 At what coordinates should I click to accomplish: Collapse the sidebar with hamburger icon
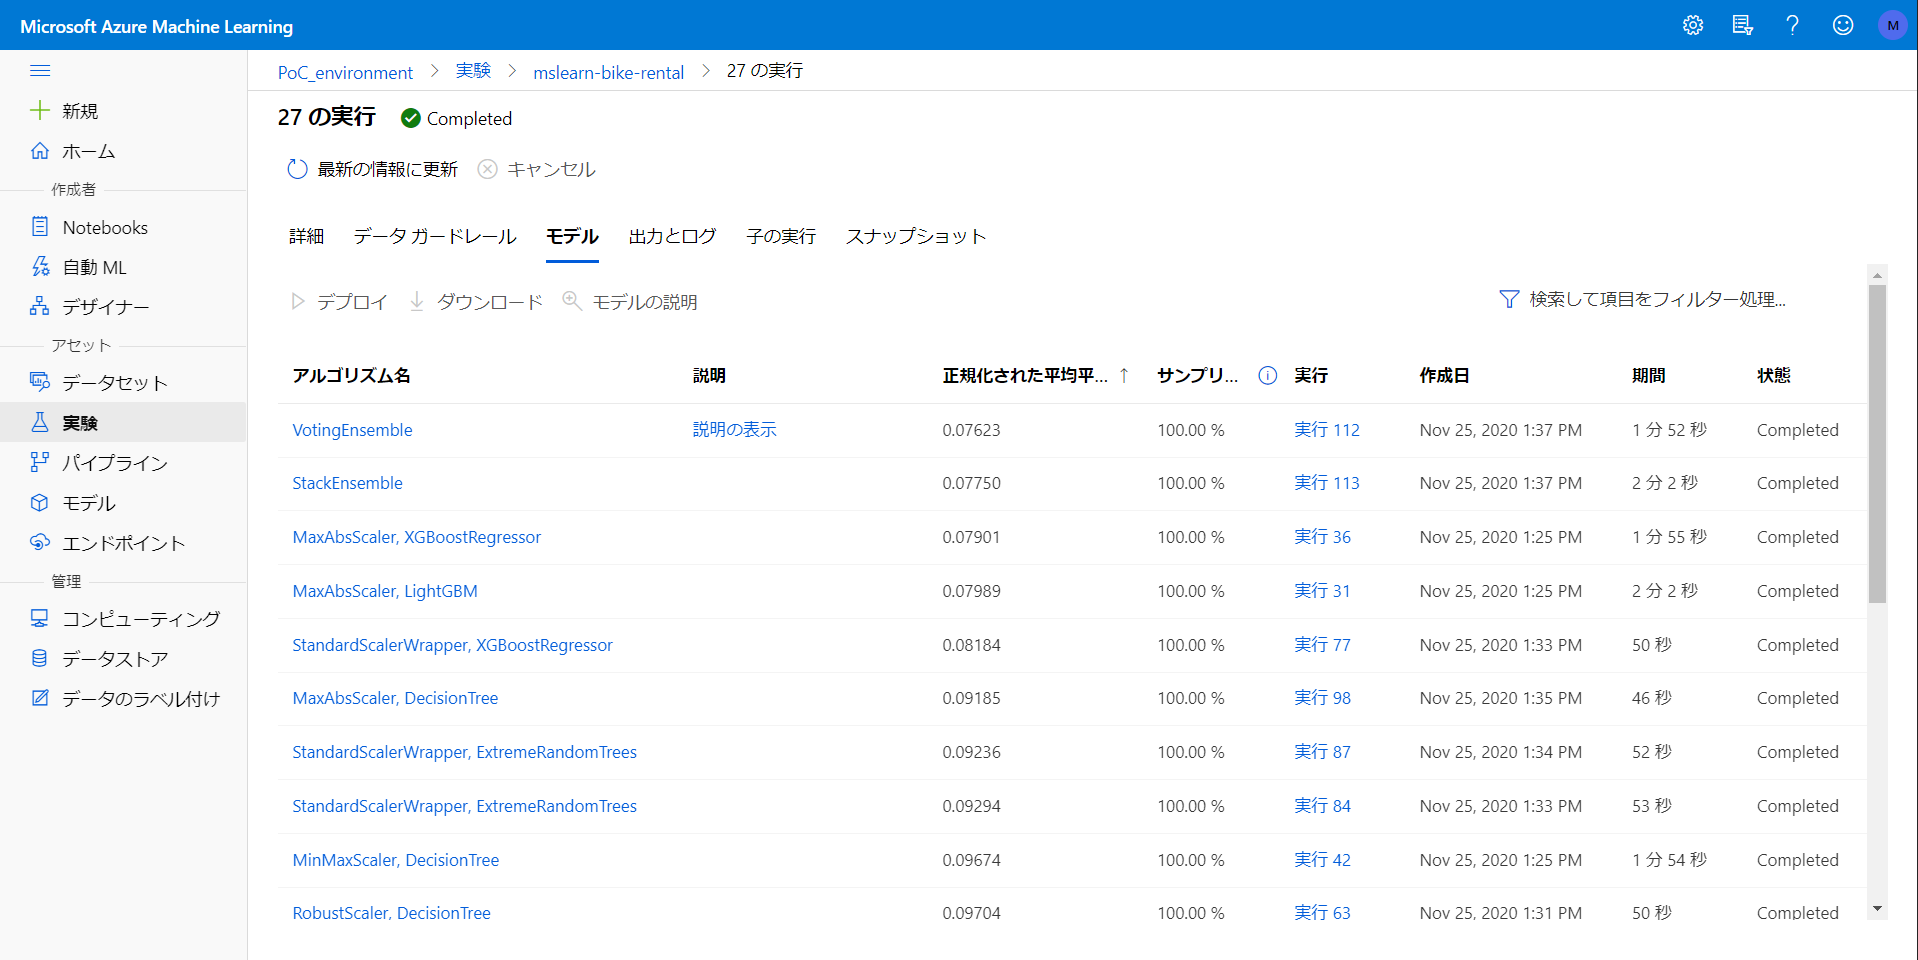click(x=40, y=70)
